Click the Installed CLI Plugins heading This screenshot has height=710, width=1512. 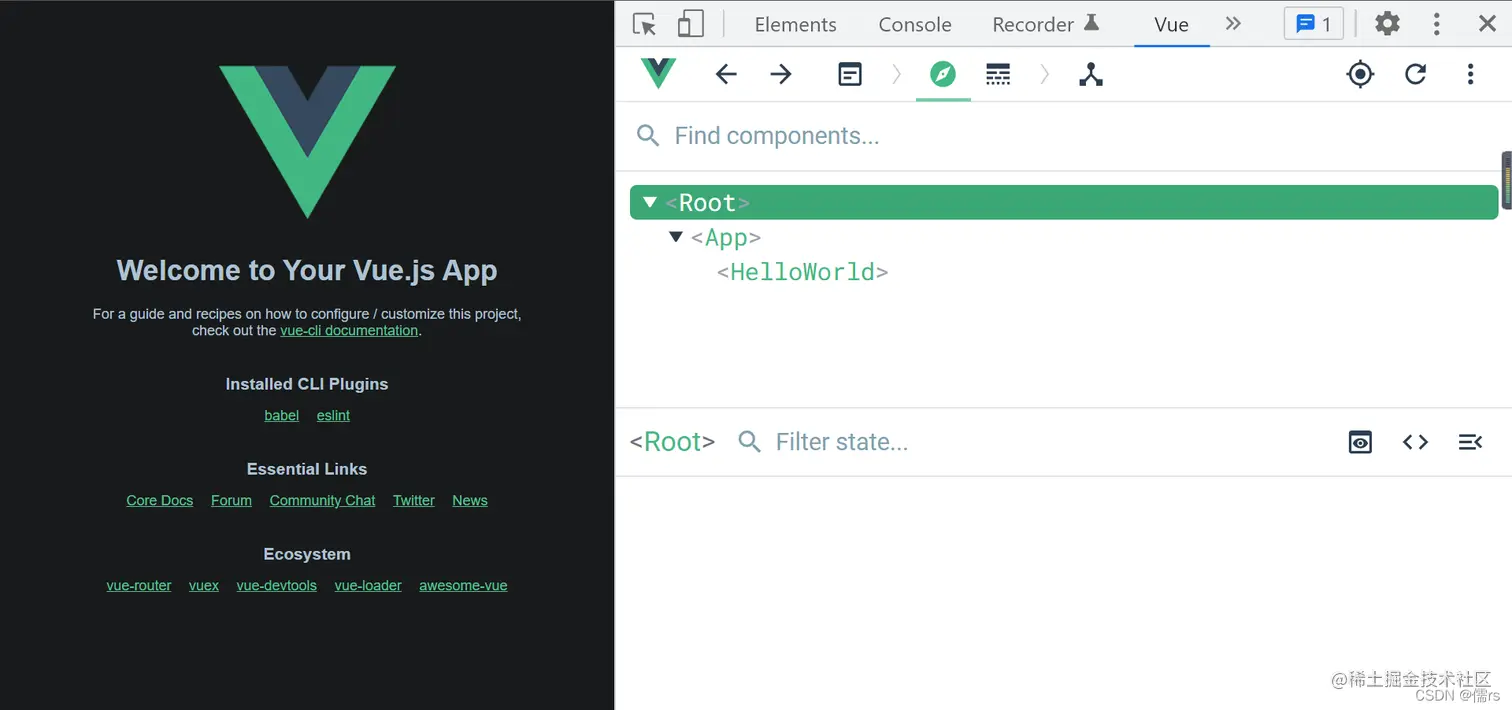307,384
